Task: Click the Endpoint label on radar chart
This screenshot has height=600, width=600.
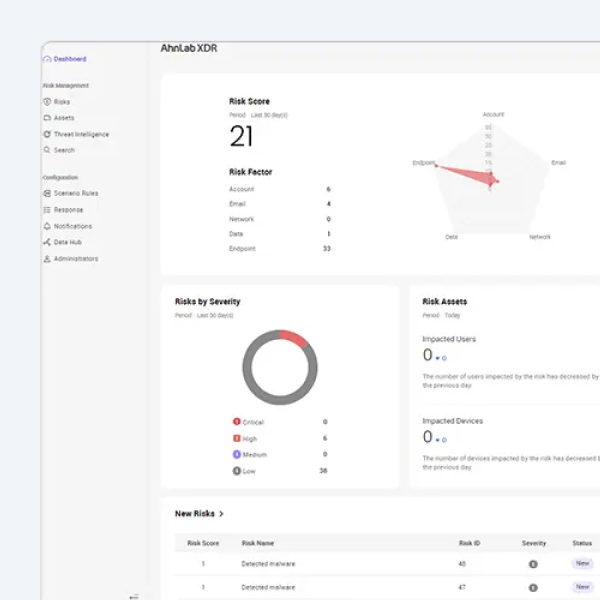Action: click(422, 162)
